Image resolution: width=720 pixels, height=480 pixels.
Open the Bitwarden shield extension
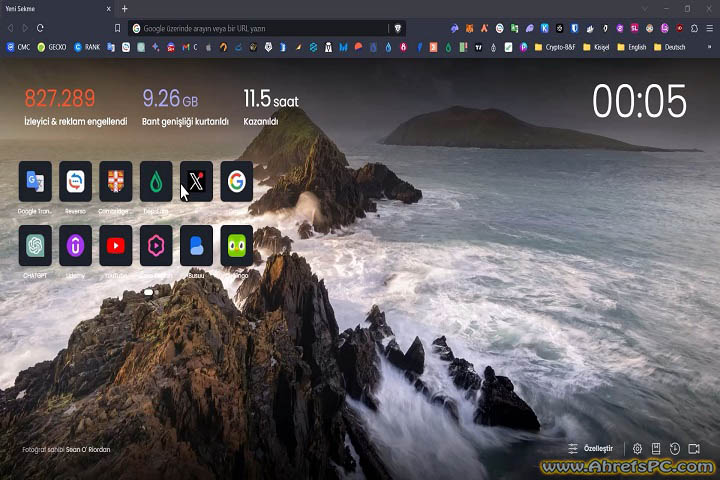574,28
